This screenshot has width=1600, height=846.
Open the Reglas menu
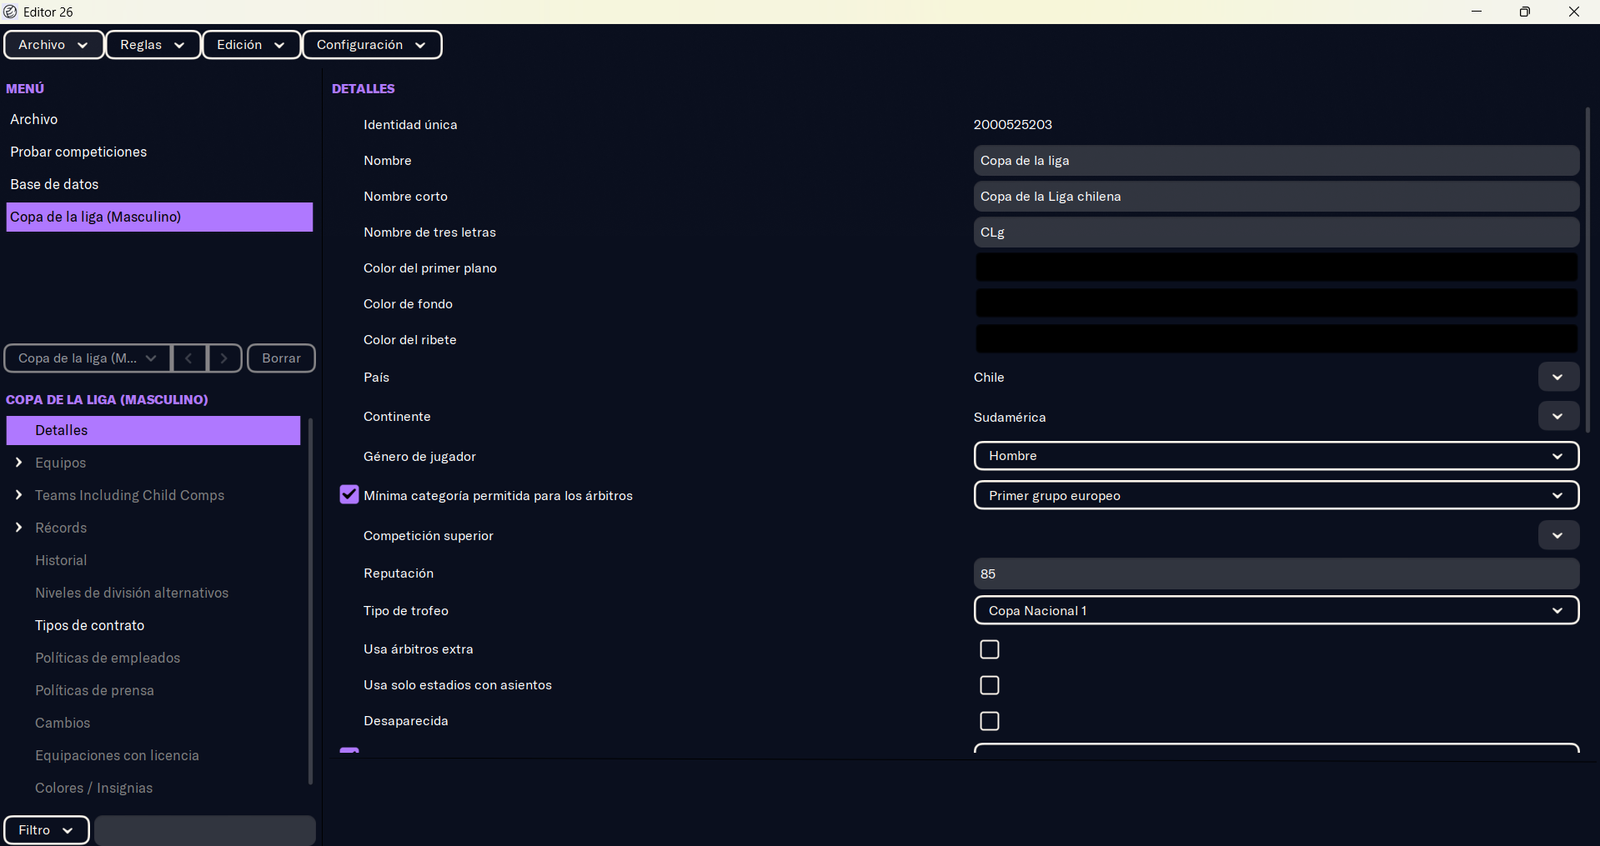(152, 45)
